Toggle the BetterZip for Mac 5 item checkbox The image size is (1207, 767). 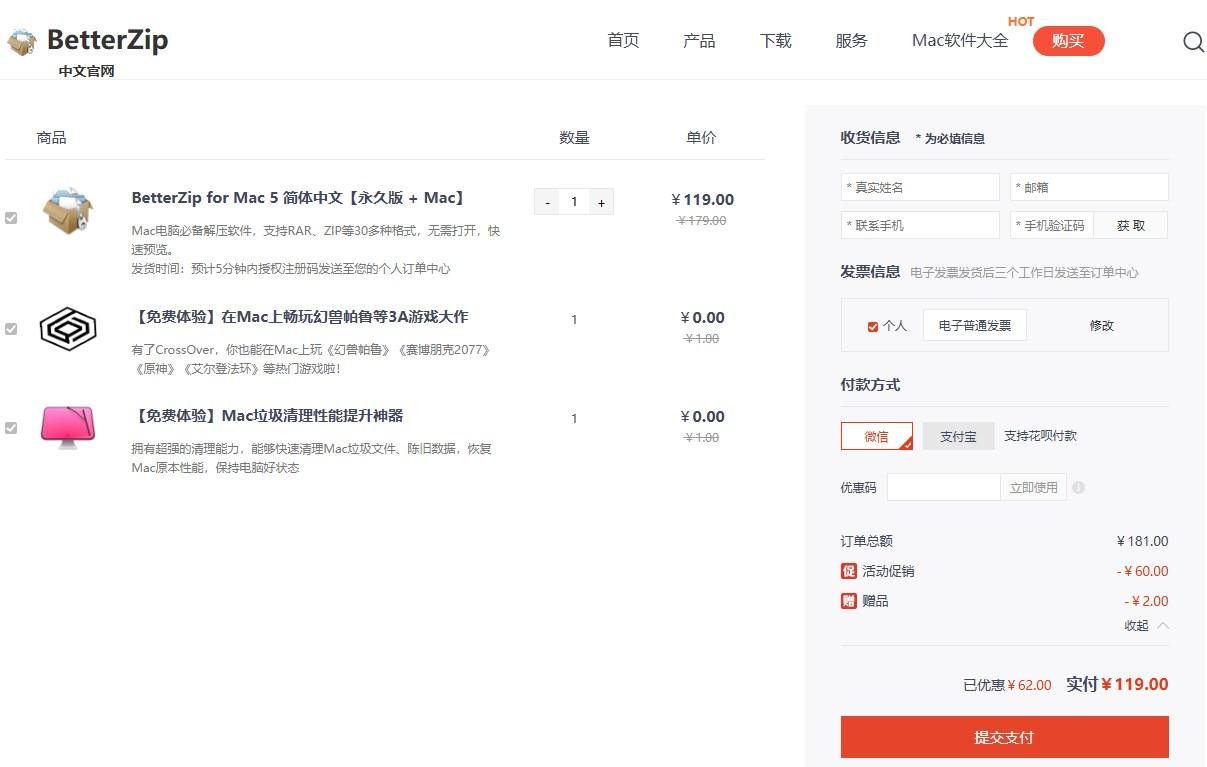11,218
